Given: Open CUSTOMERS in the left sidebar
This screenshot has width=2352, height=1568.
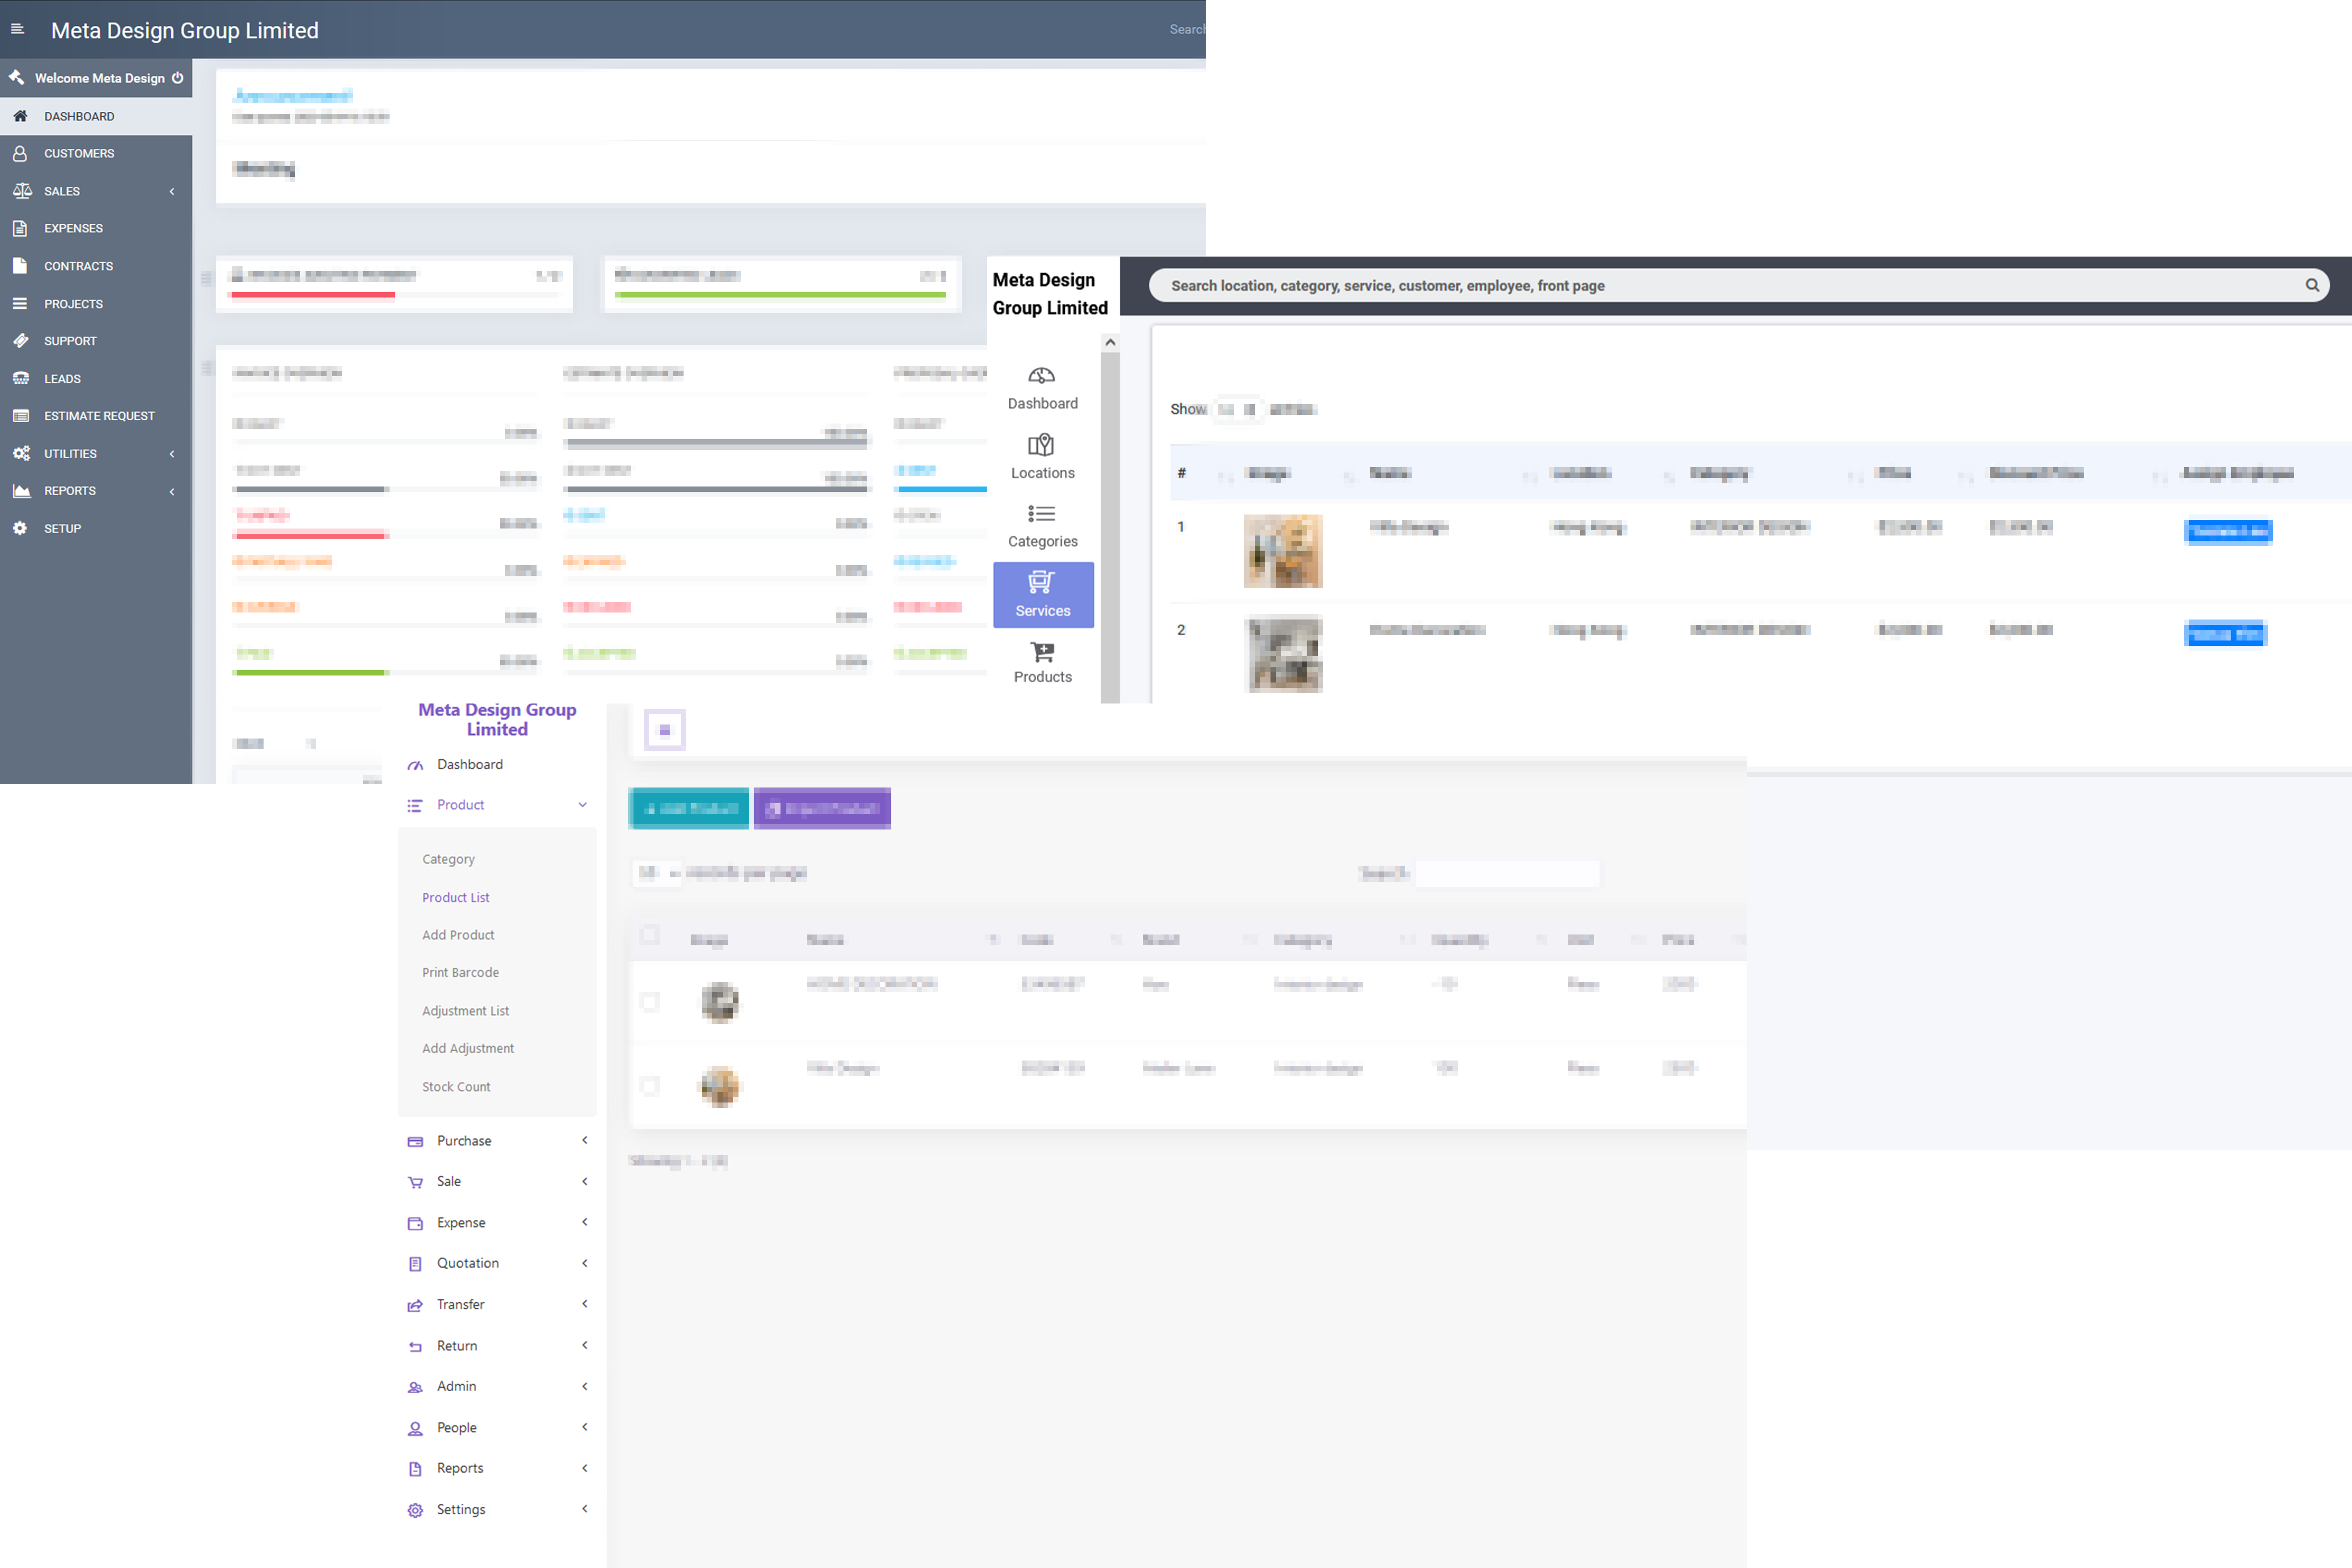Looking at the screenshot, I should (79, 153).
